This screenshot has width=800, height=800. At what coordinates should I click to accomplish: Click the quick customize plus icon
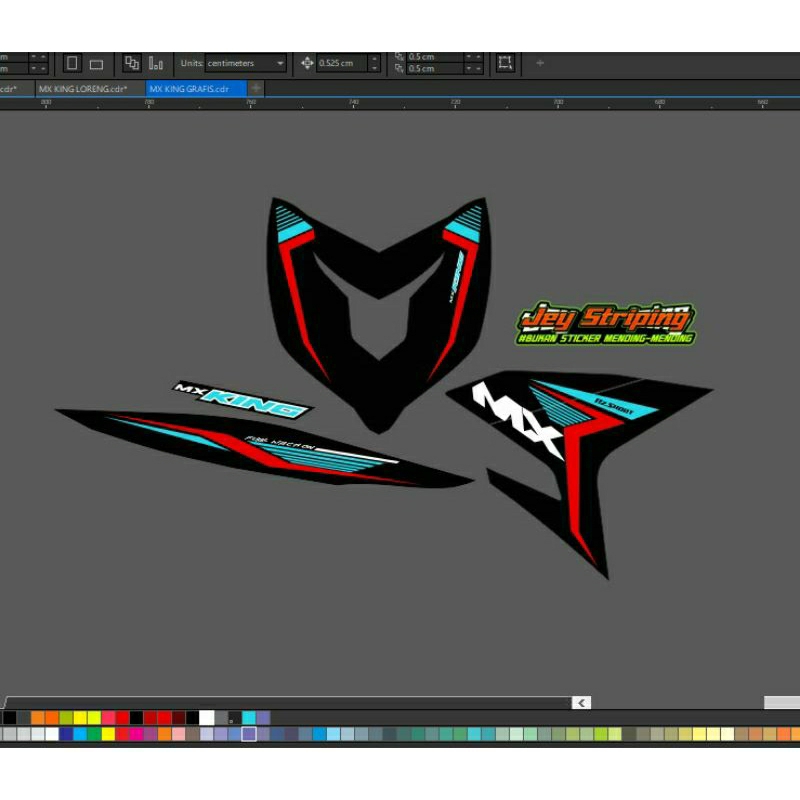540,63
